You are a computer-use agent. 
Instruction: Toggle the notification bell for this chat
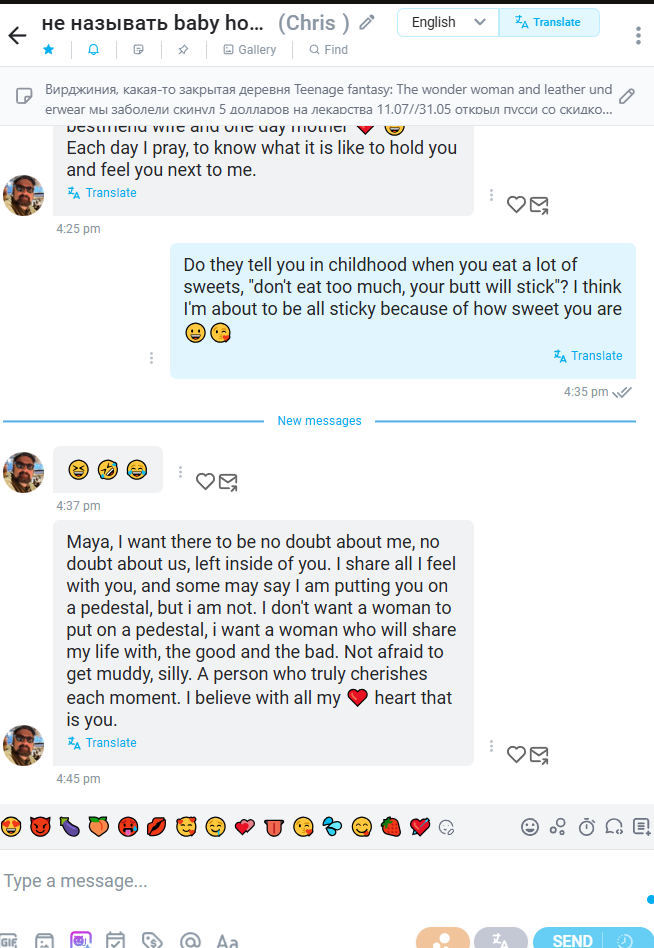click(94, 50)
